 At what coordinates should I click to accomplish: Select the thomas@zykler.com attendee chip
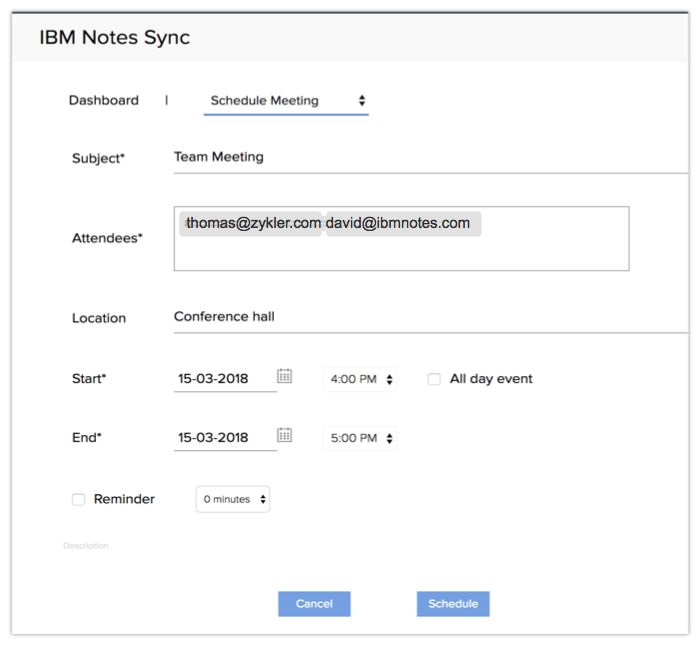point(252,223)
